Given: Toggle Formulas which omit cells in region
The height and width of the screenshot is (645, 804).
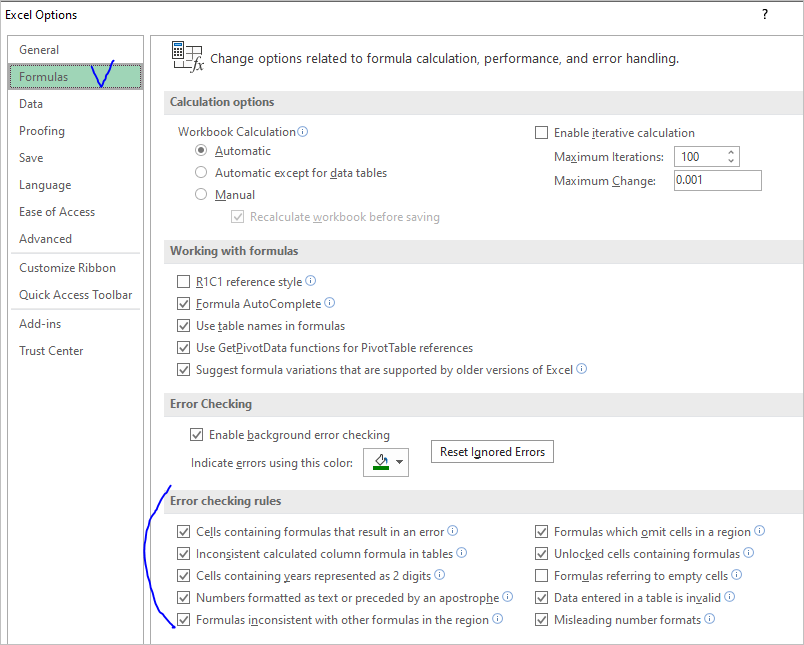Looking at the screenshot, I should (541, 532).
